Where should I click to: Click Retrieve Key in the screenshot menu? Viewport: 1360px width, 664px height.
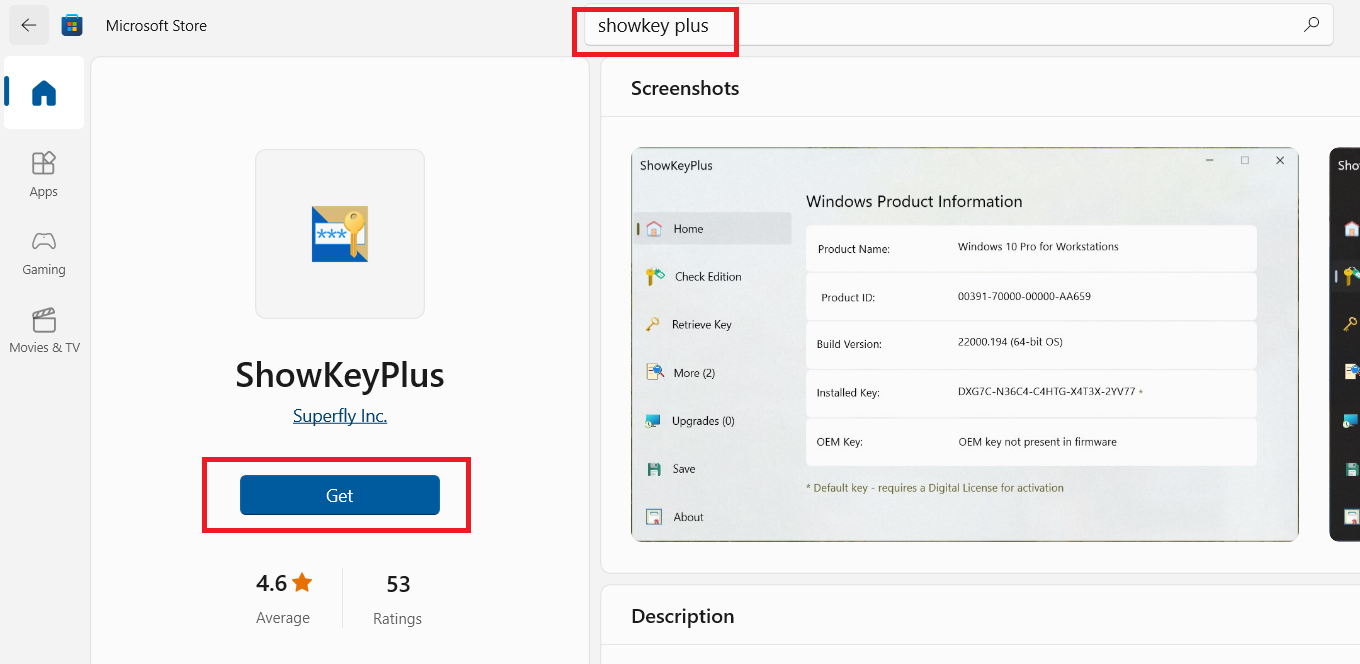click(x=702, y=325)
